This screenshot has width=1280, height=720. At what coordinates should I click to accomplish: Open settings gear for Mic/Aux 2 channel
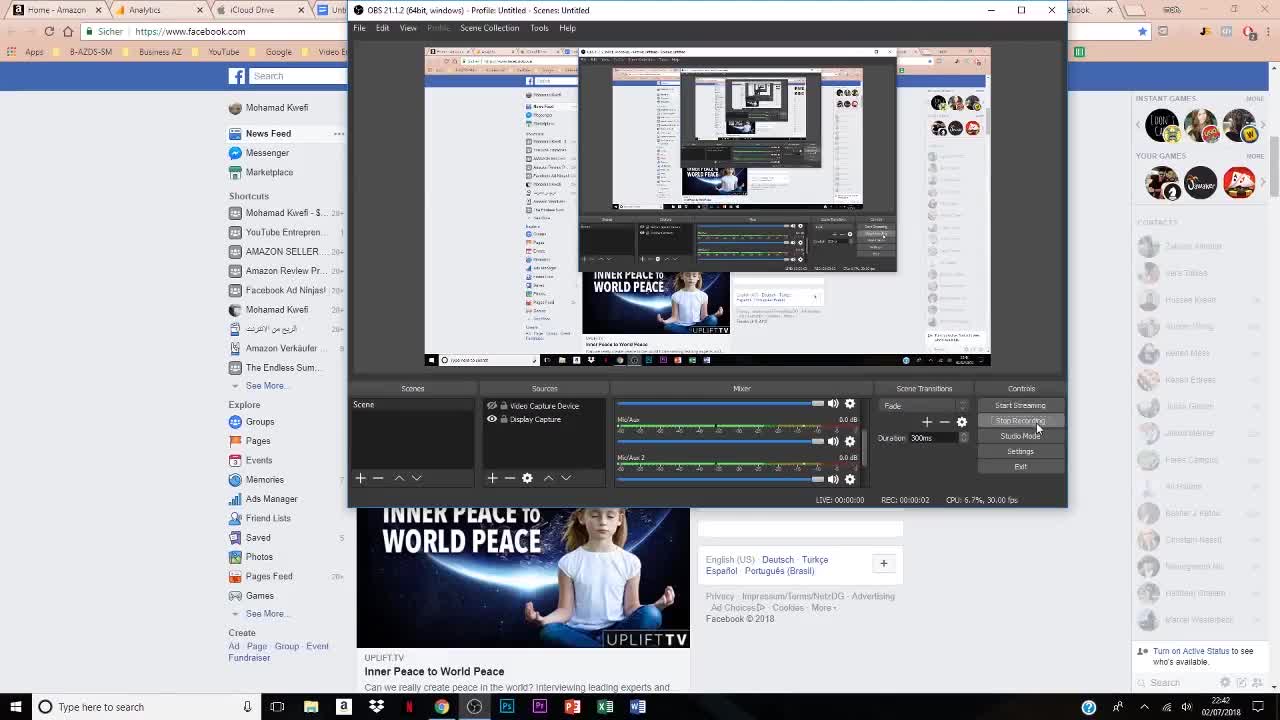850,479
